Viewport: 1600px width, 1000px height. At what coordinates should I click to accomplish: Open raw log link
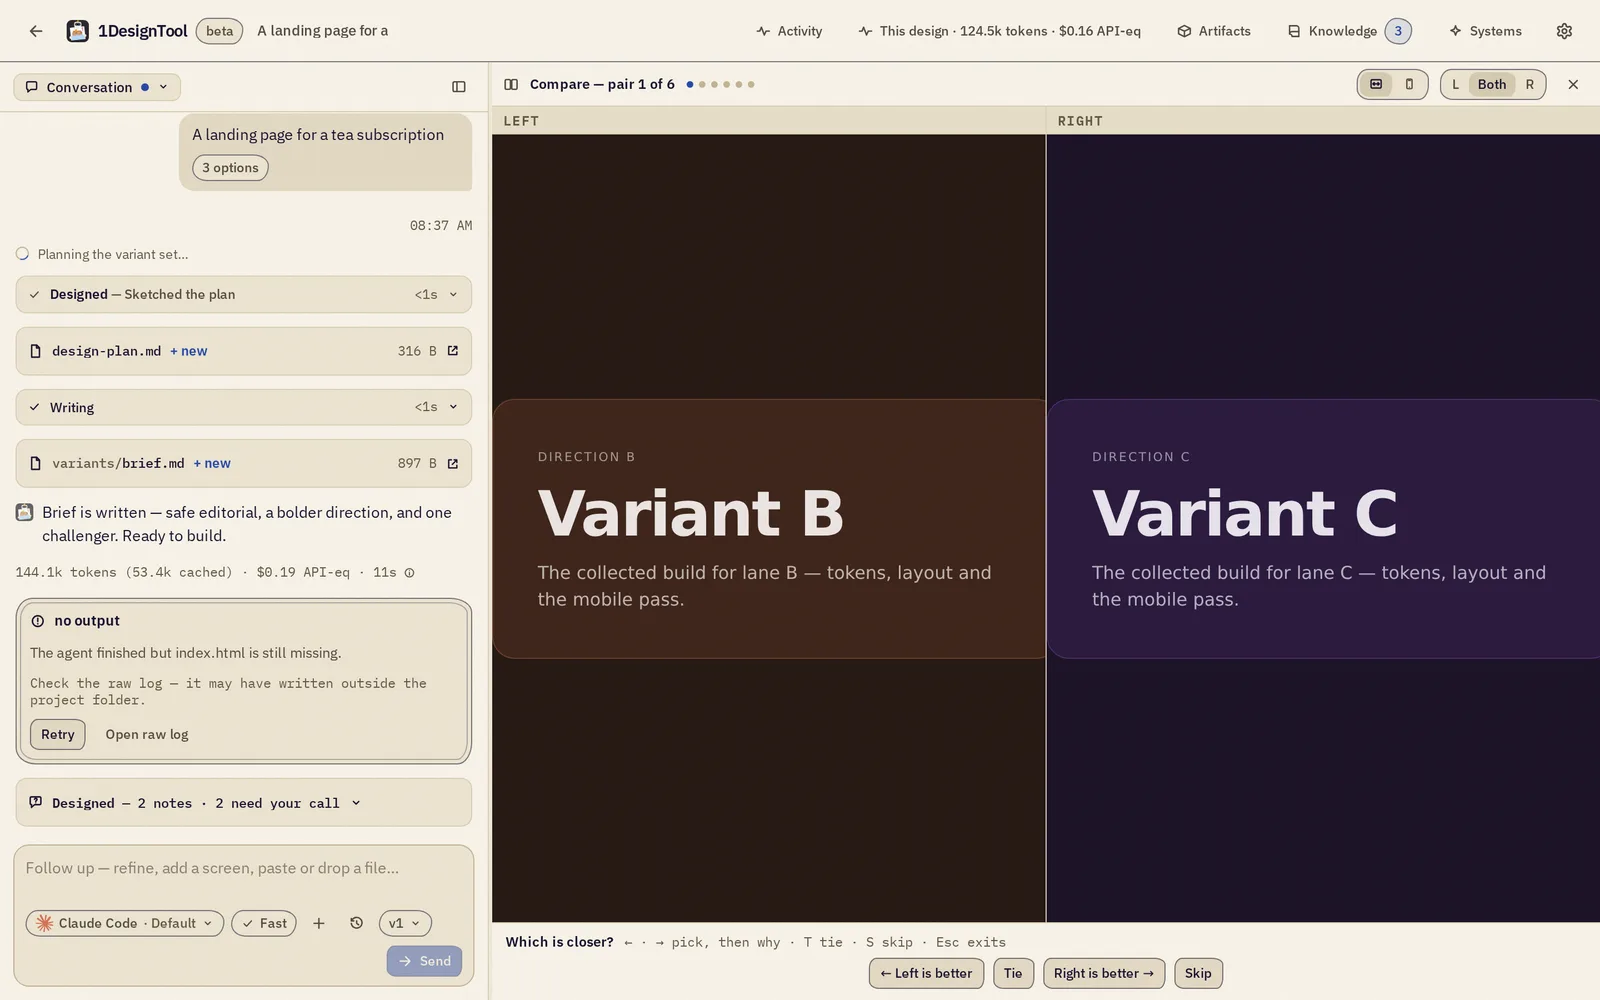point(147,735)
